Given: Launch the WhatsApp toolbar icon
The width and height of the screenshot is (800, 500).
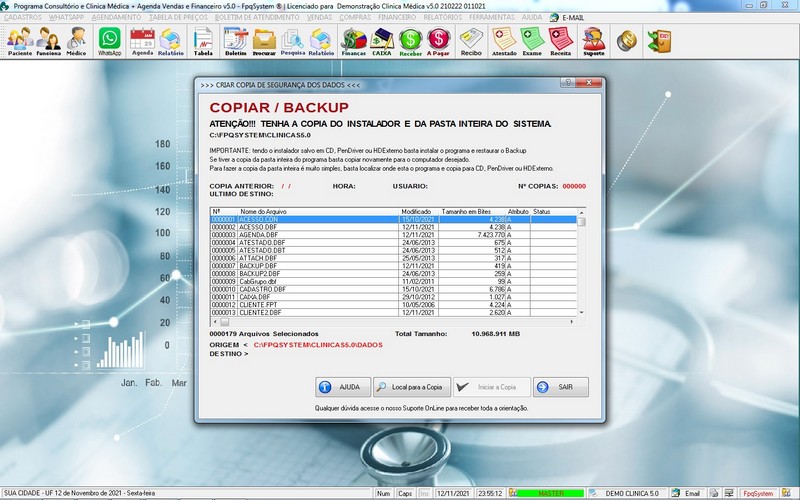Looking at the screenshot, I should click(x=110, y=41).
